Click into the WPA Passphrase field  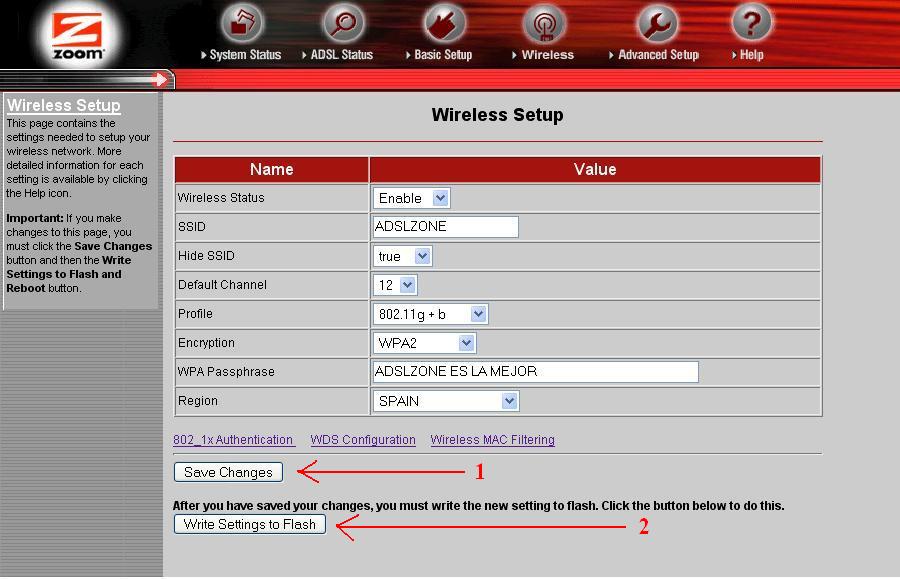[536, 371]
